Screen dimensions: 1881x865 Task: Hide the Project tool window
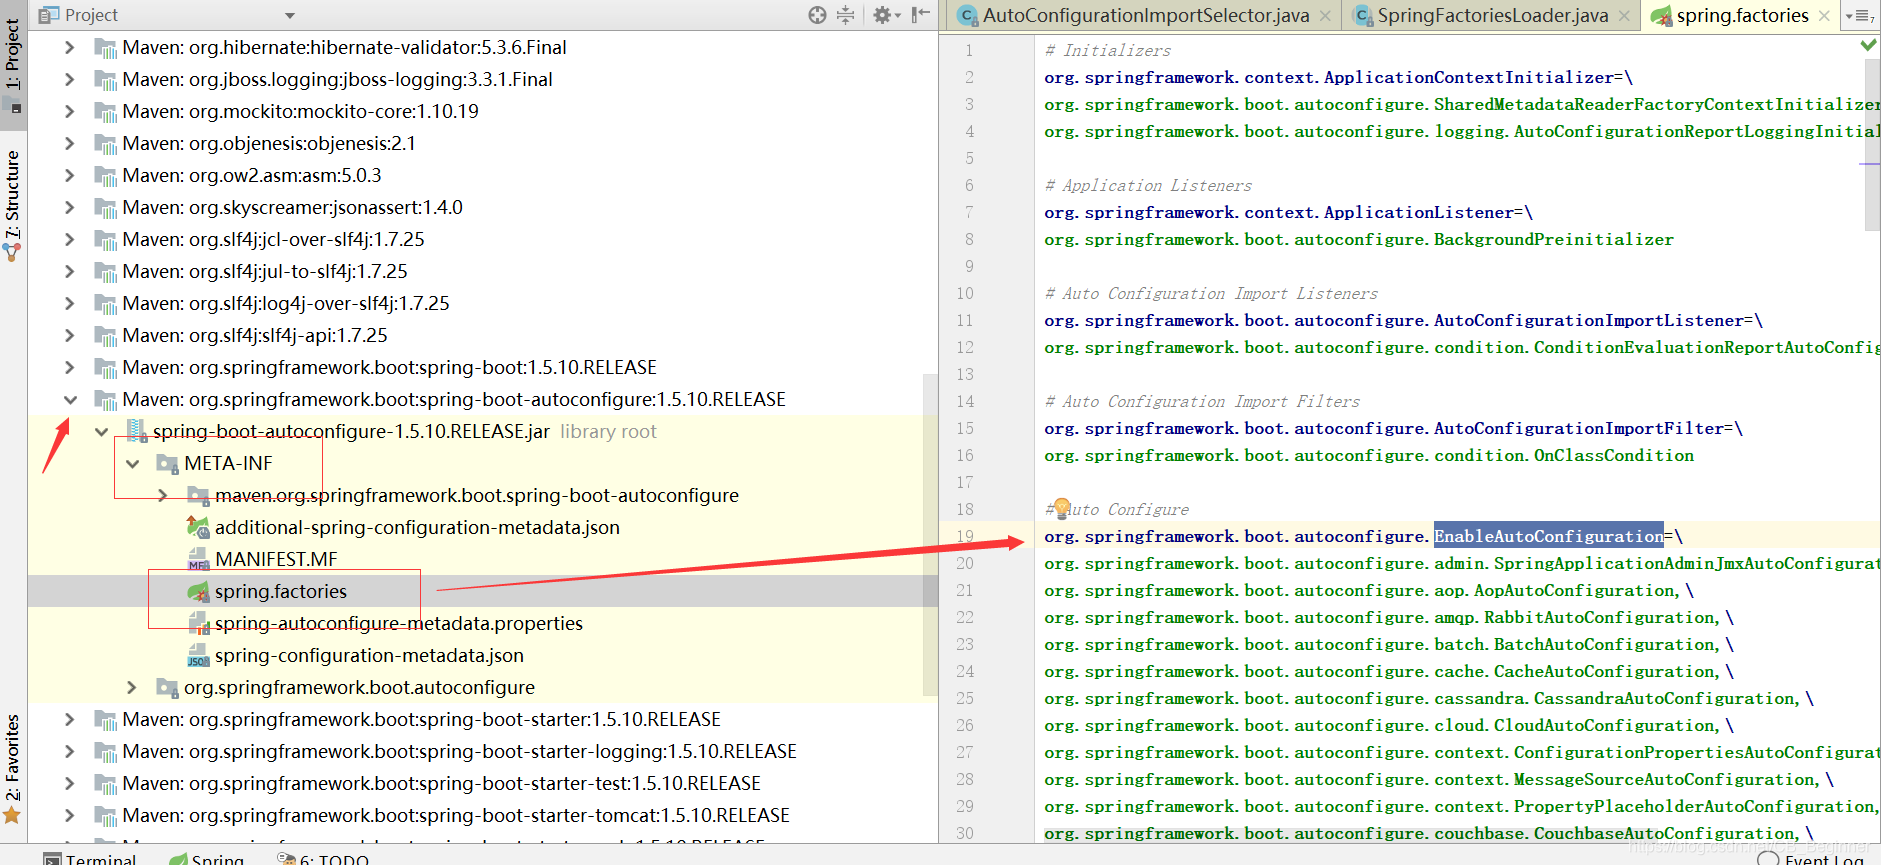pyautogui.click(x=921, y=15)
